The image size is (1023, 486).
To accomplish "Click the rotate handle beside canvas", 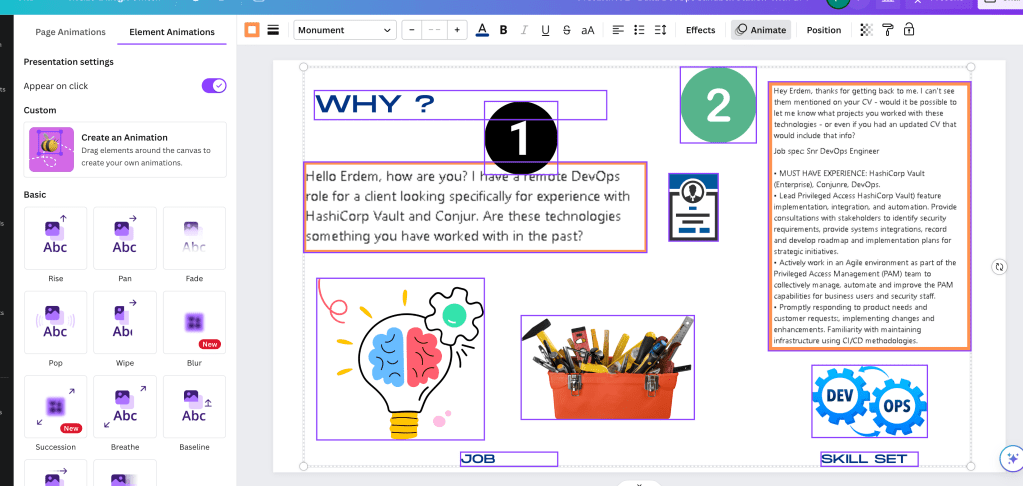I will 999,266.
